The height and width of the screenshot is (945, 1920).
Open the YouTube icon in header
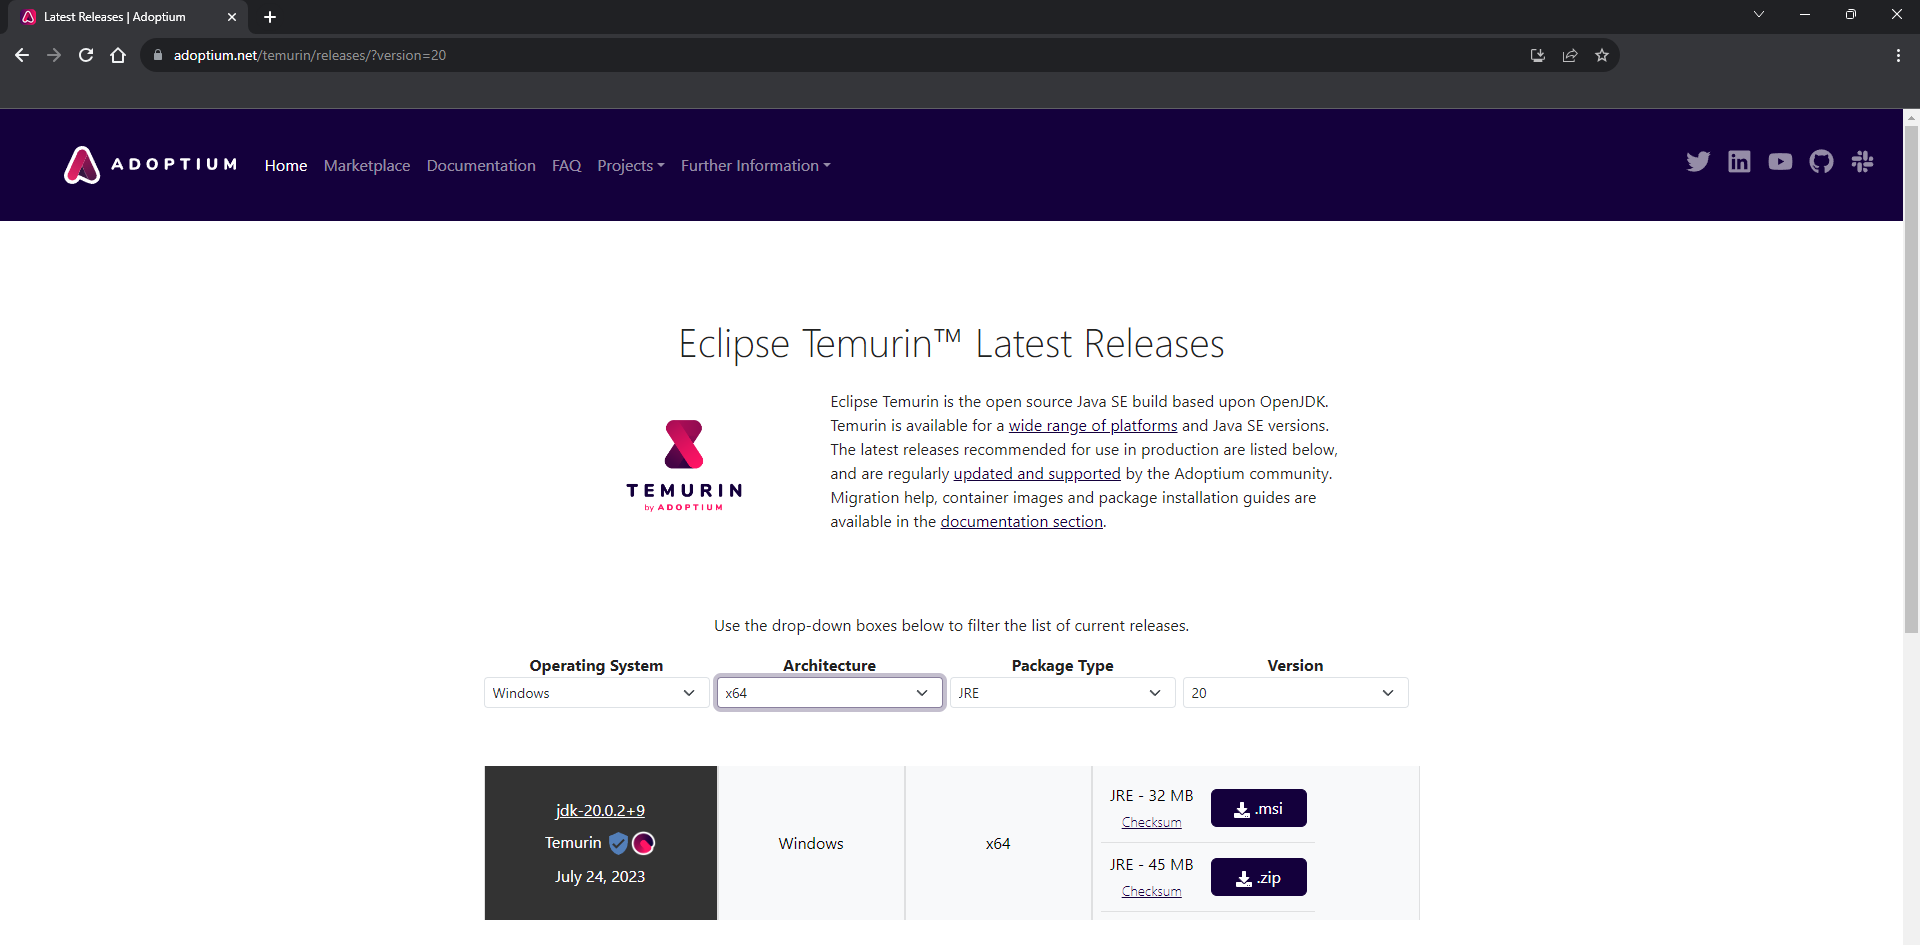(x=1780, y=162)
